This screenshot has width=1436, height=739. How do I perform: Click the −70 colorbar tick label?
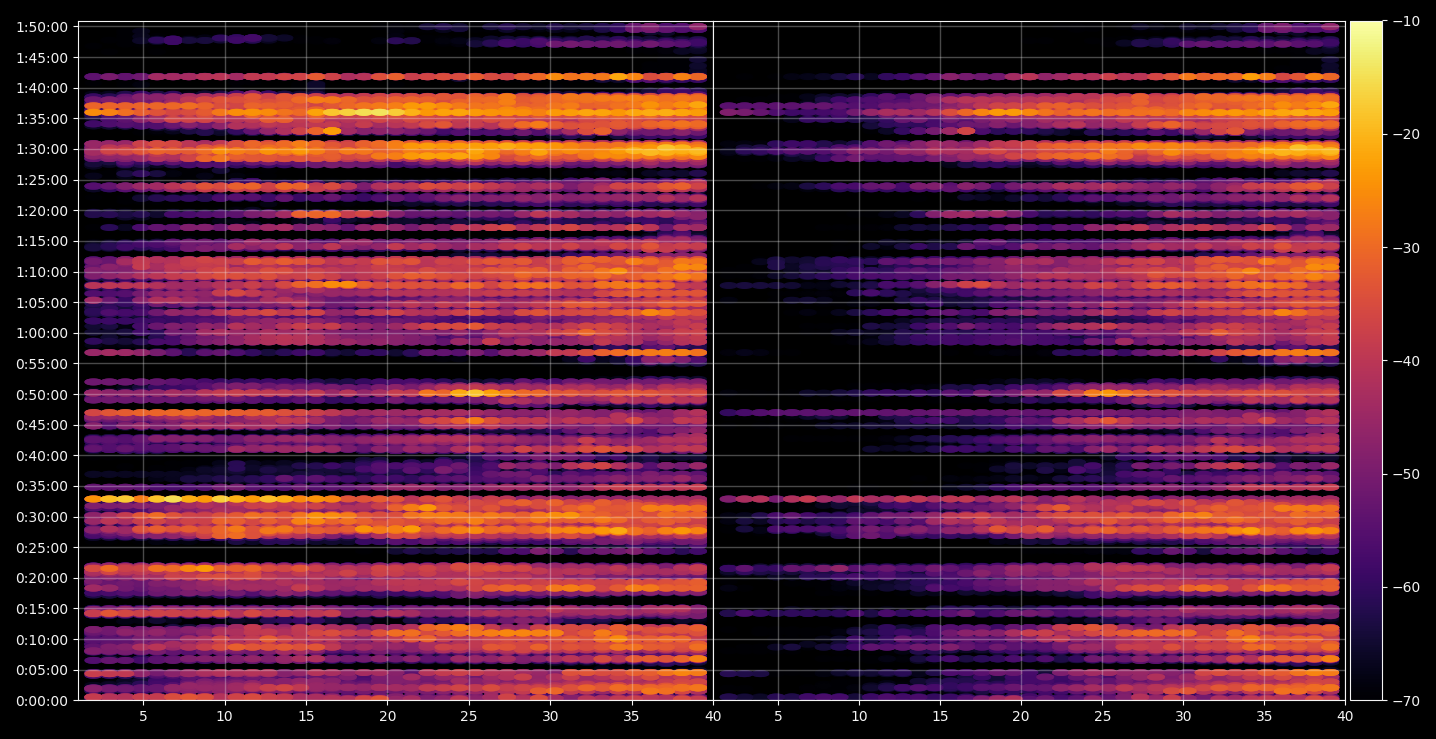coord(1405,701)
